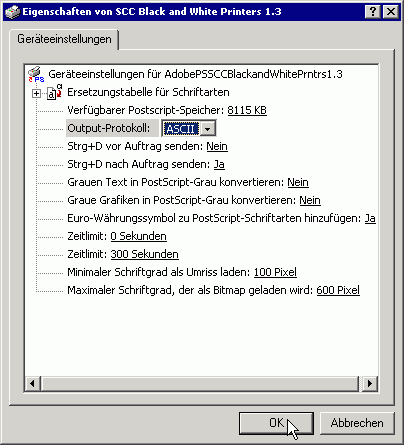Click the font substitution table icon
Image resolution: width=404 pixels, height=445 pixels.
(55, 92)
